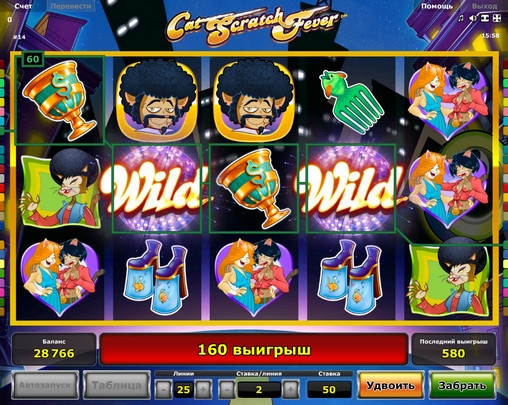Click the afro cat on reel three

click(x=254, y=99)
